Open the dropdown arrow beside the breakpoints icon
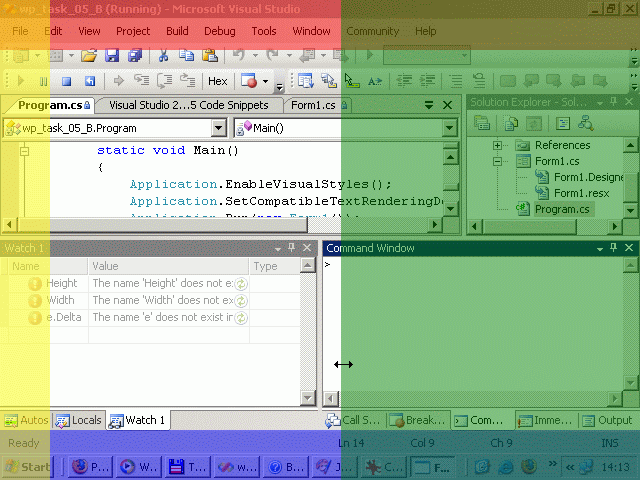This screenshot has height=480, width=640. click(265, 81)
